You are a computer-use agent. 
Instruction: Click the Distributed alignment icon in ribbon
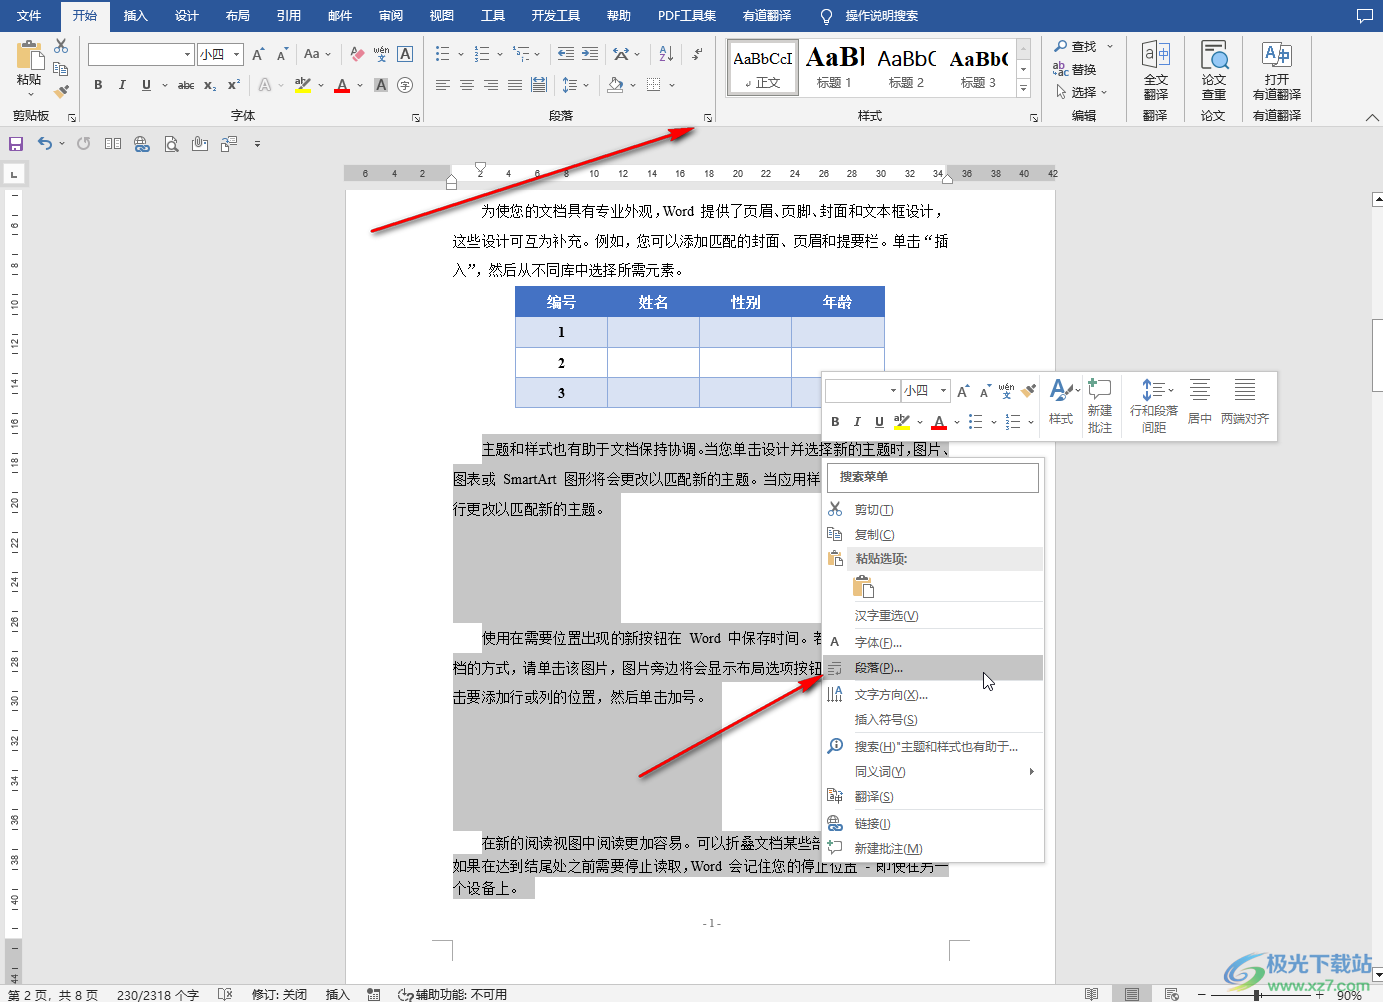point(539,85)
